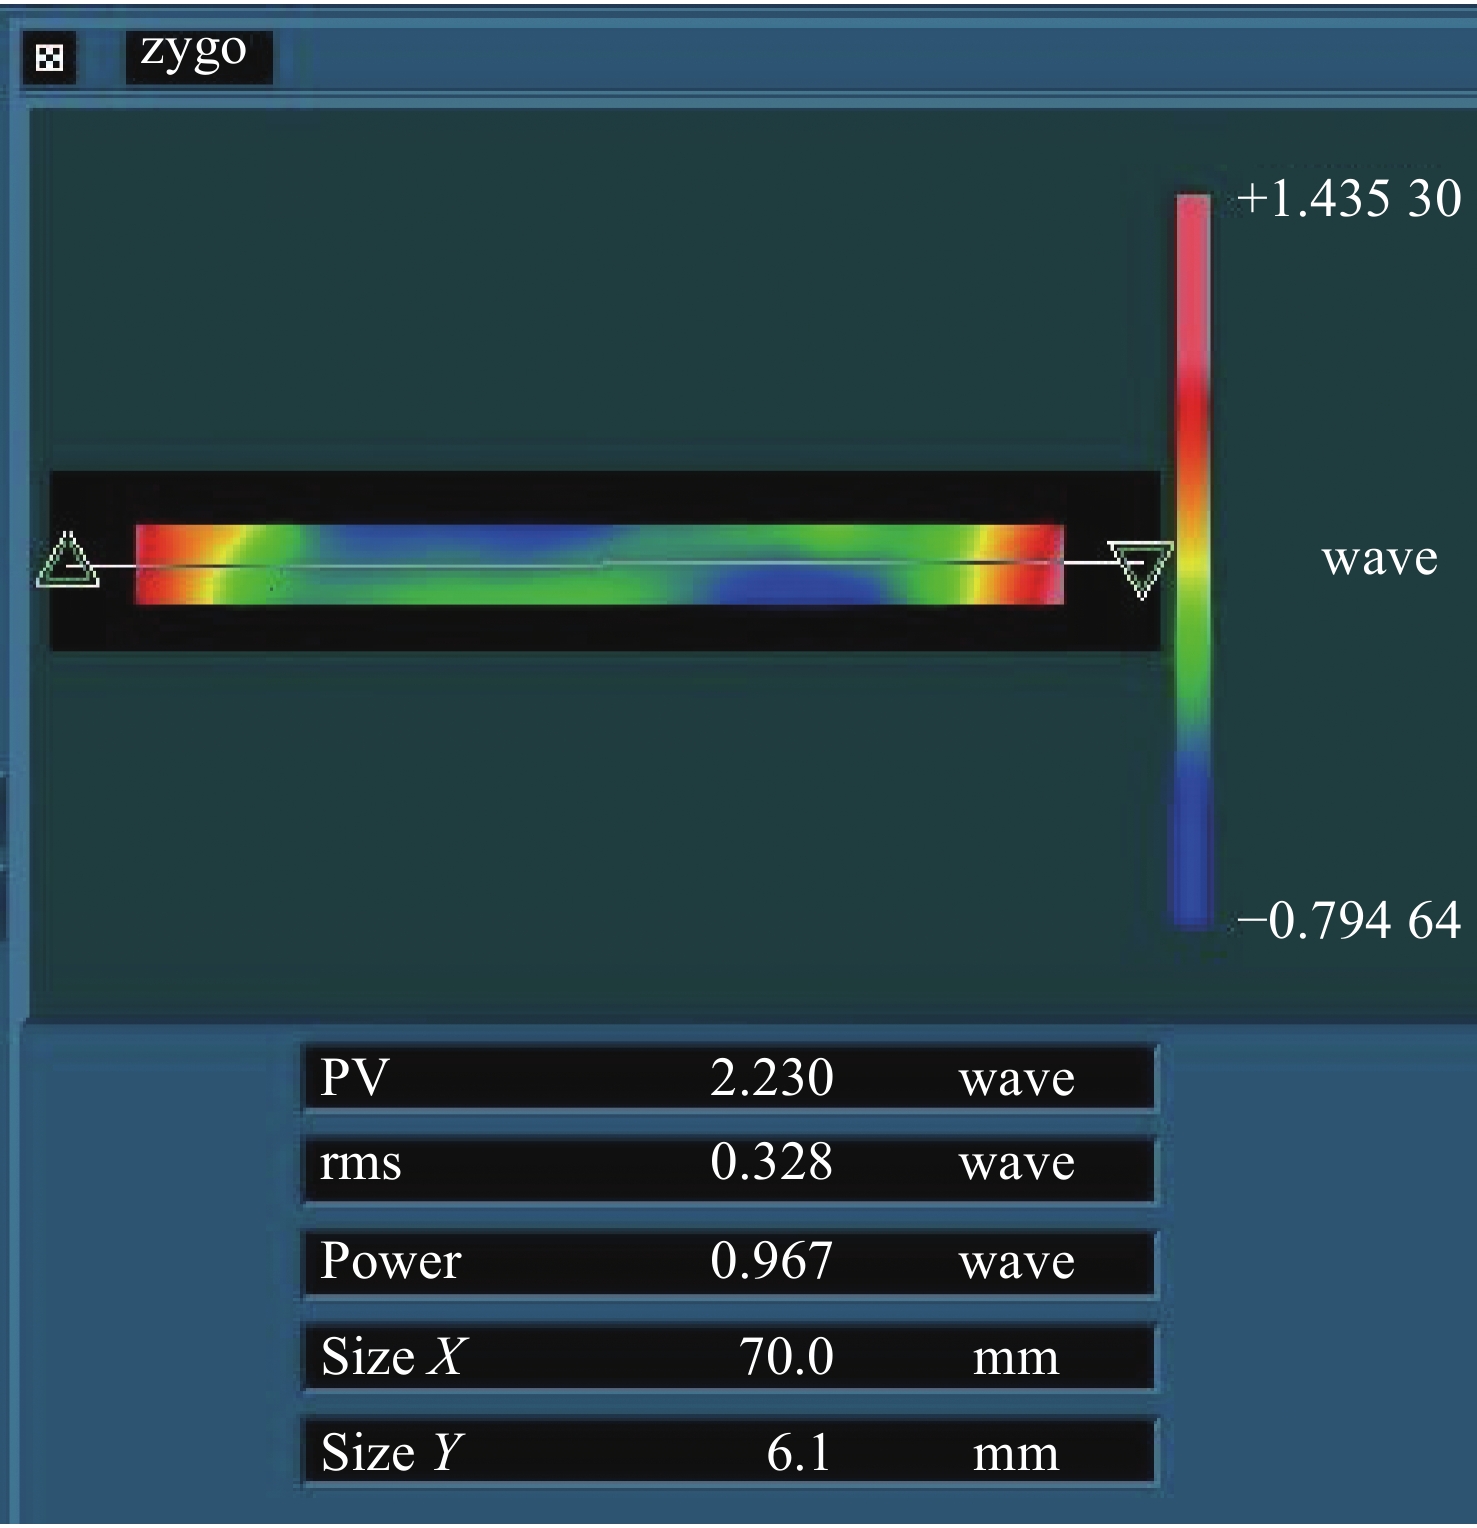Click the checkered window control icon
Image resolution: width=1477 pixels, height=1528 pixels.
49,58
